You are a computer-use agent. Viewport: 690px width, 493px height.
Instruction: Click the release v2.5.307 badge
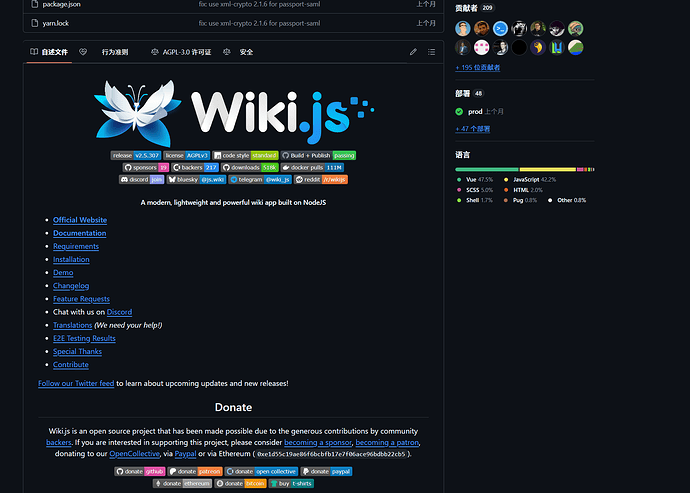136,155
